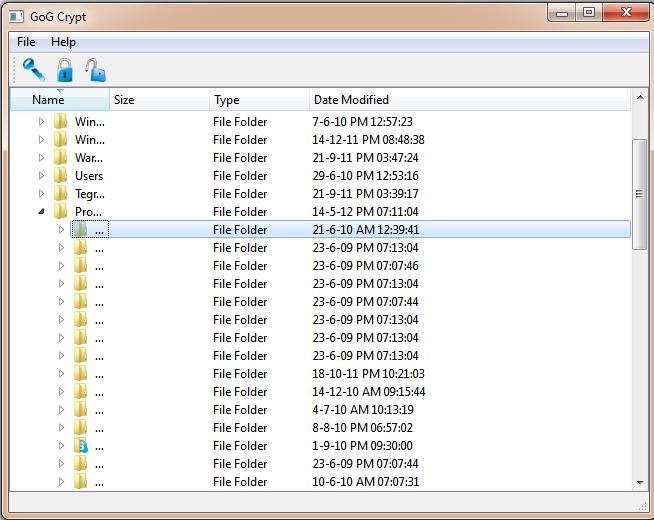Open the File menu
Screen dimensions: 654x520
tap(26, 42)
